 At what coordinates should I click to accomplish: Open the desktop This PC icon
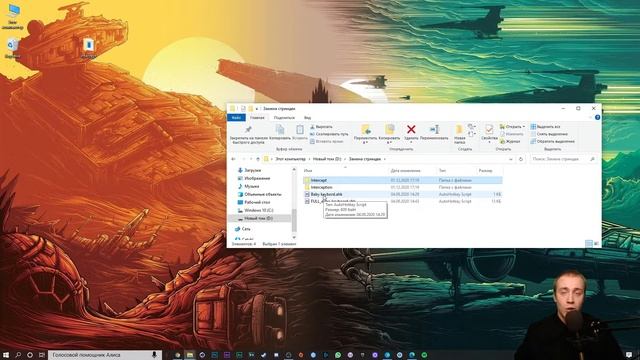(13, 17)
